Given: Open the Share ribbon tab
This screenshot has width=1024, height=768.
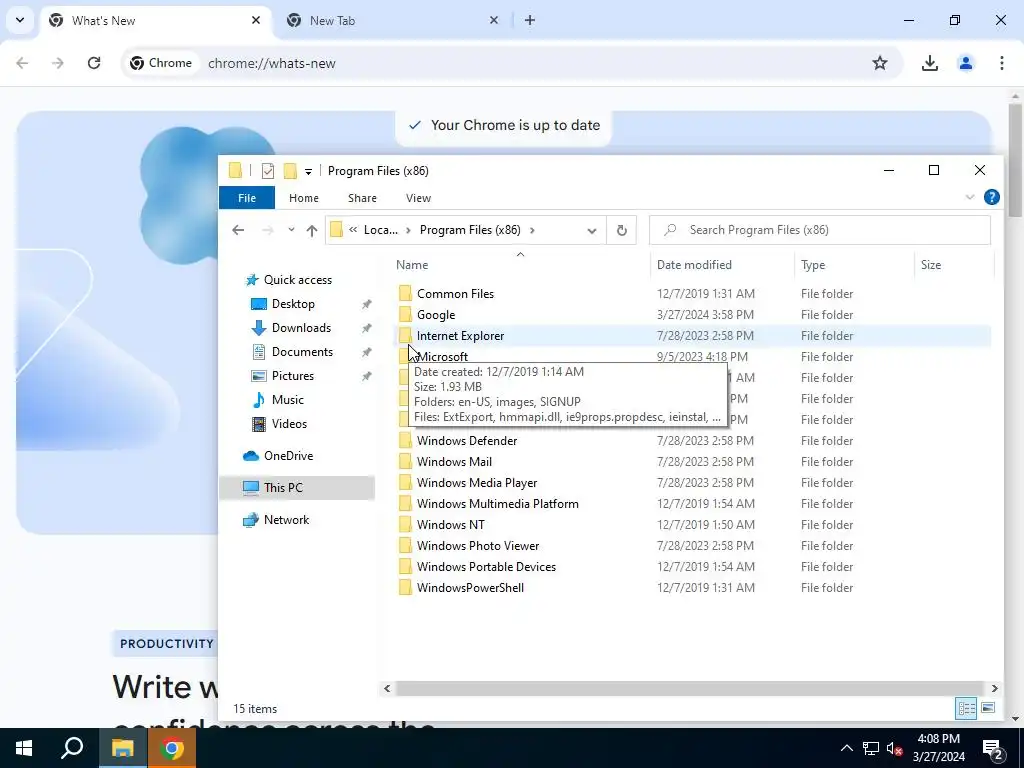Looking at the screenshot, I should pos(362,198).
